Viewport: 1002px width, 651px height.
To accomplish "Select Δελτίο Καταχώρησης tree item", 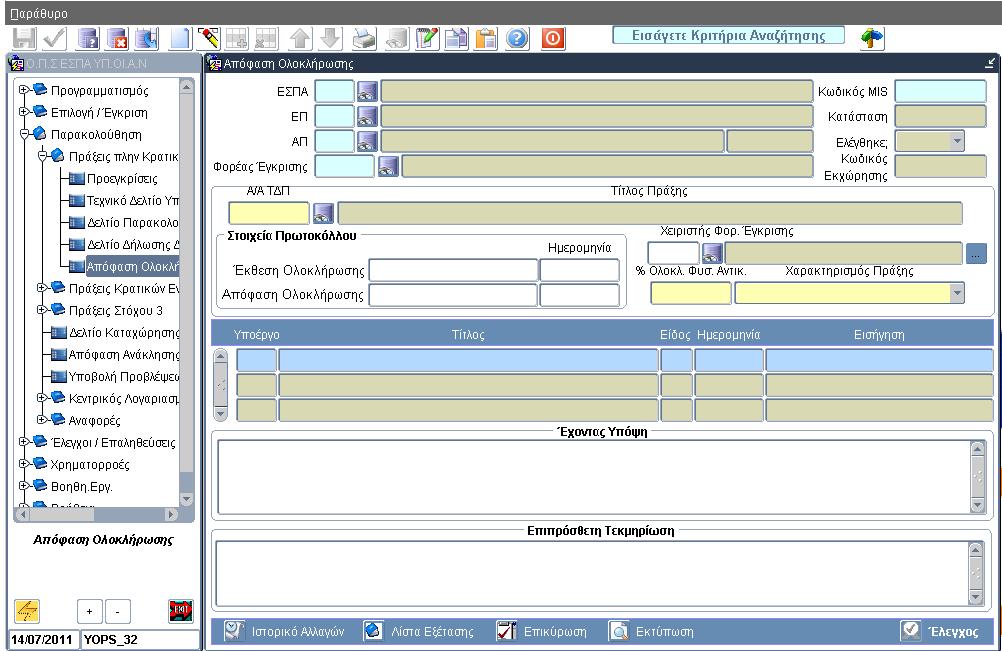I will point(124,333).
